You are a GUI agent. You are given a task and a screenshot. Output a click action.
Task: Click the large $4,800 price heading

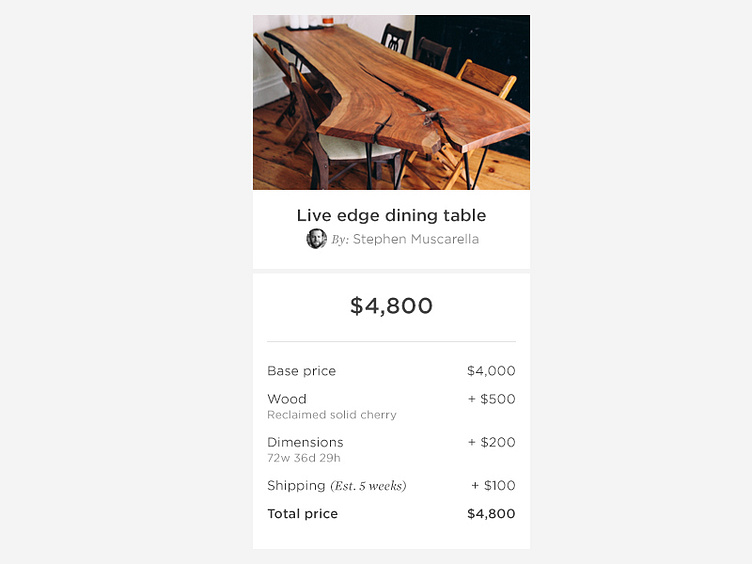pyautogui.click(x=391, y=306)
